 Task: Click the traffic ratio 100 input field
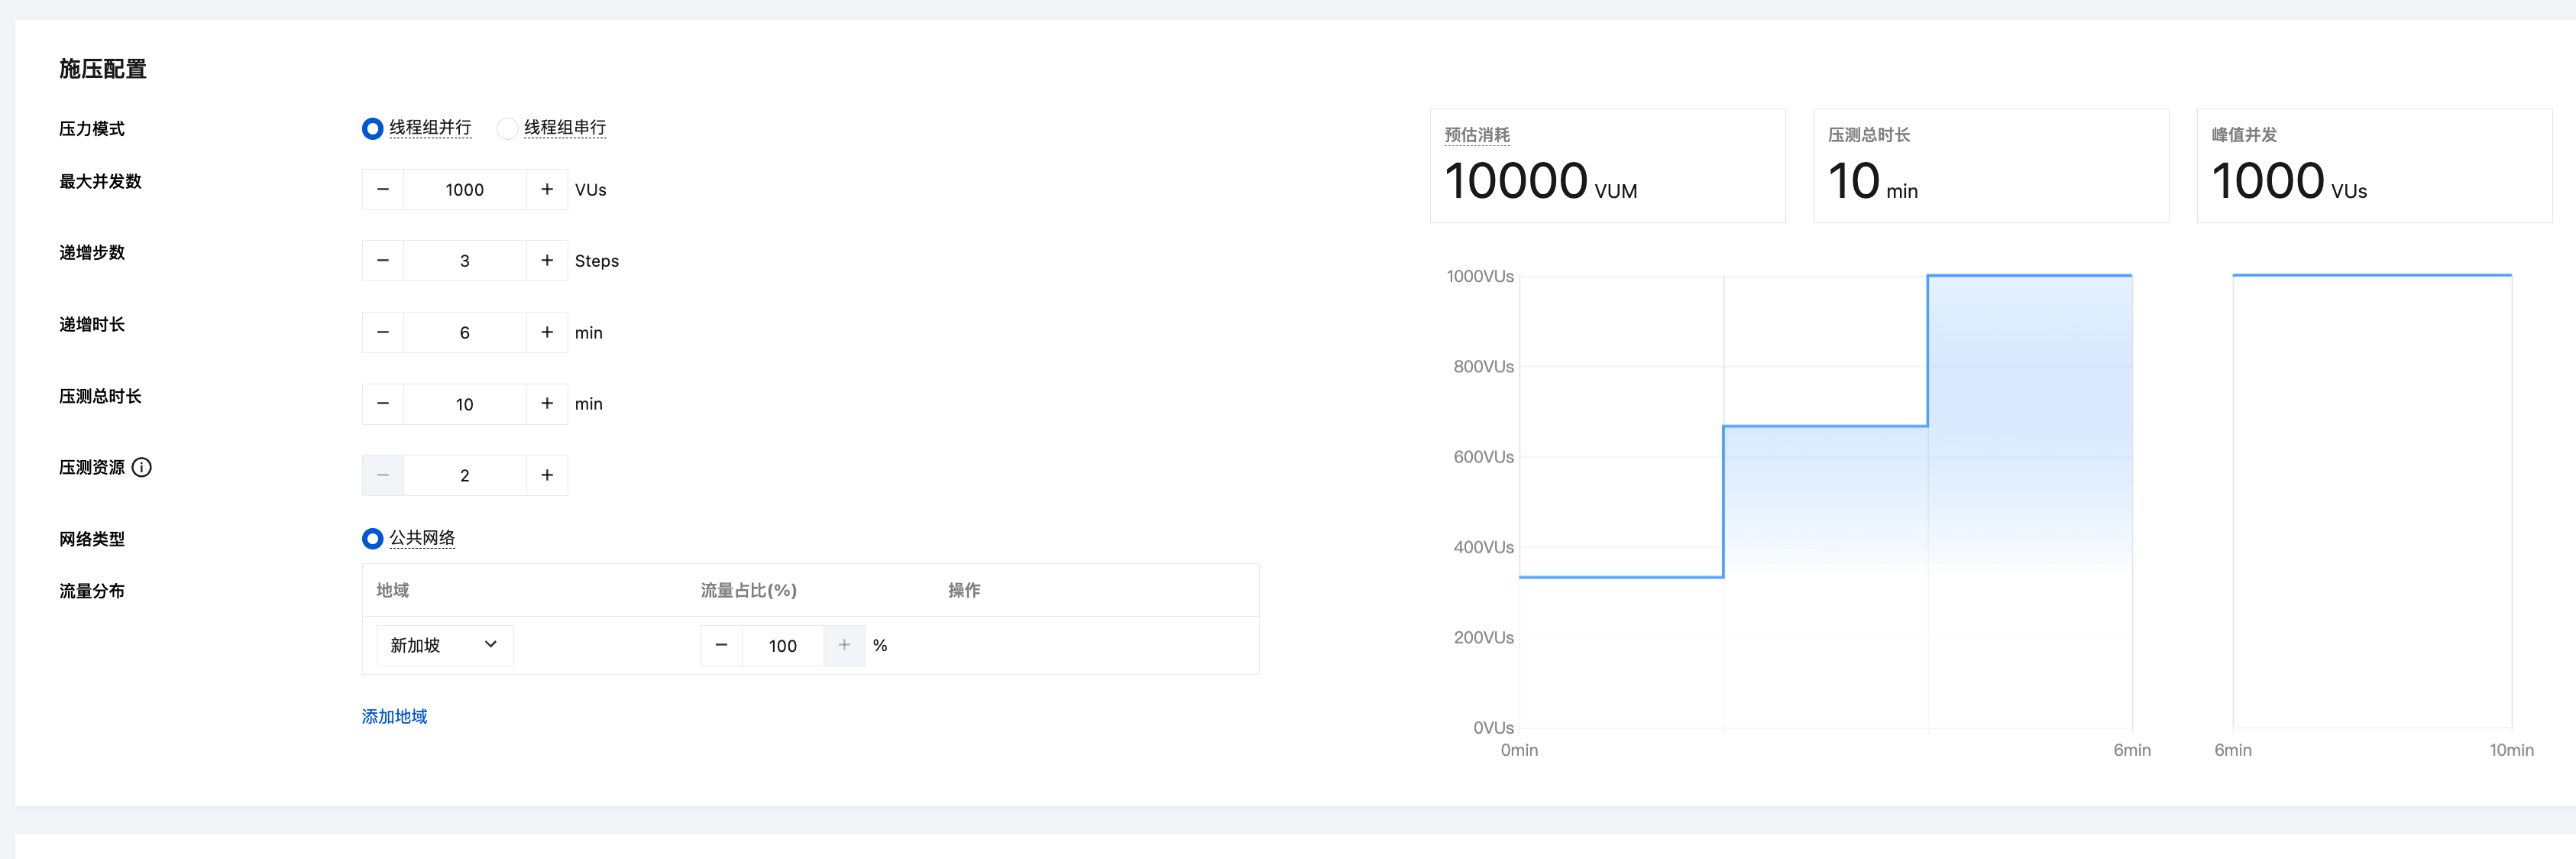(x=782, y=645)
